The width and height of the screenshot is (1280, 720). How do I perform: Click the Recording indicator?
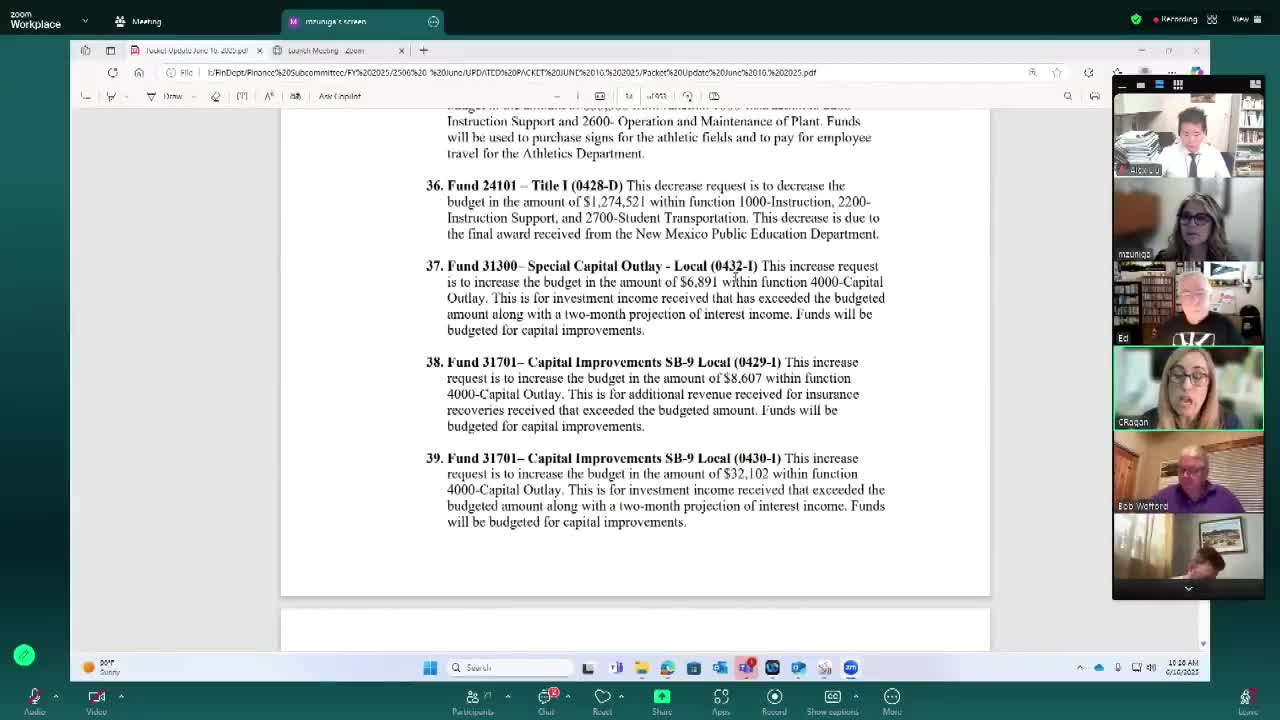1175,19
